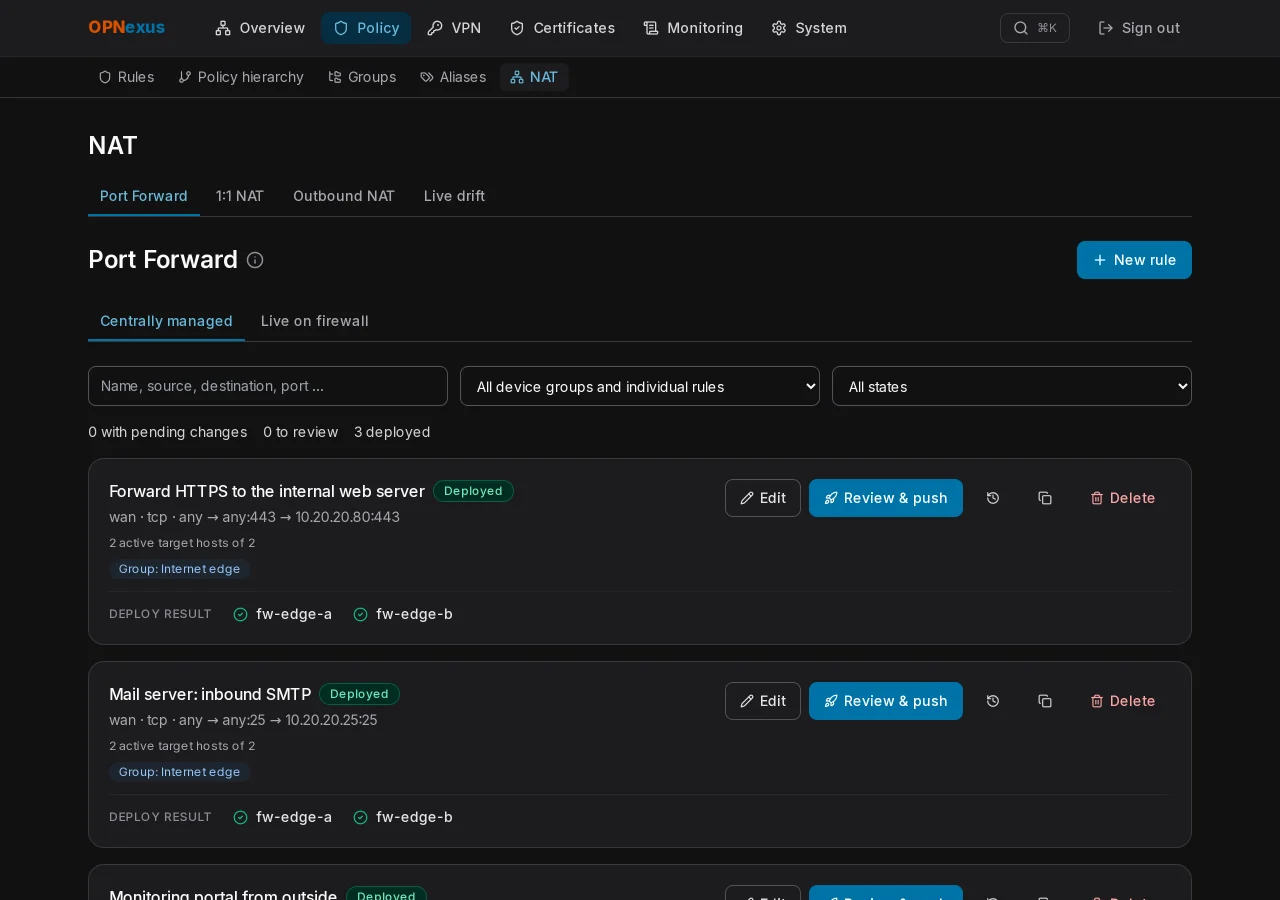Switch to Live on firewall tab
The image size is (1280, 900).
(315, 321)
